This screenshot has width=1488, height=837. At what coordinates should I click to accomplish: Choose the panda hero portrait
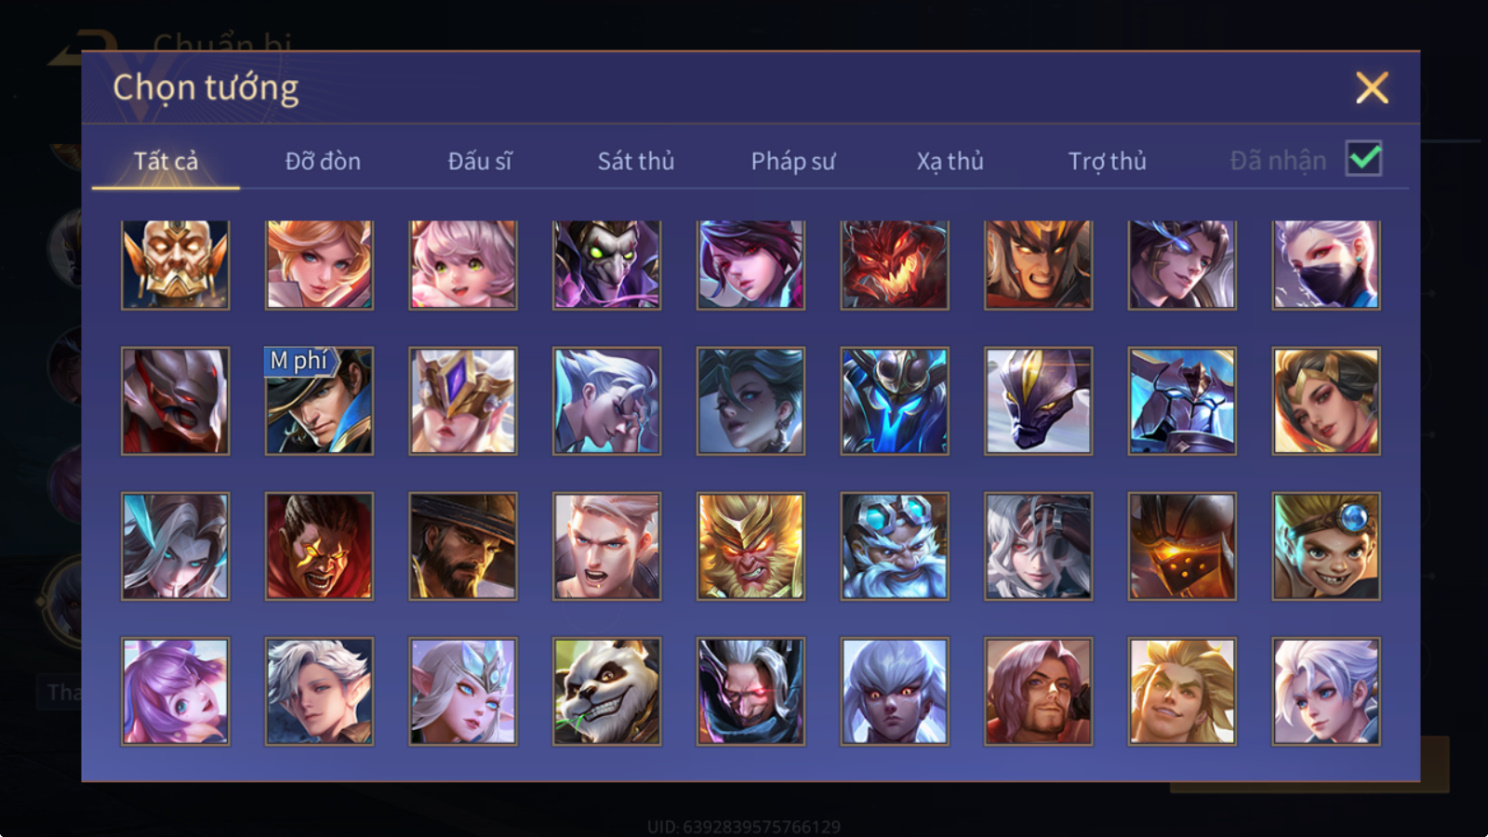point(607,692)
